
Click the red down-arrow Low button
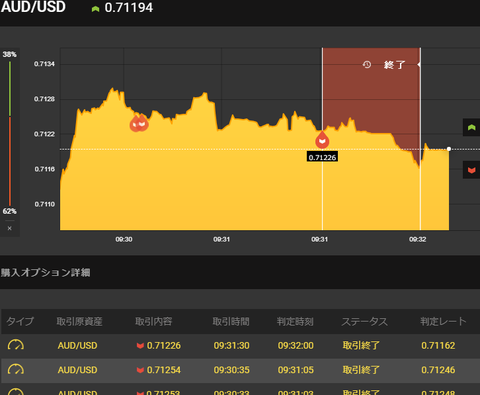tap(471, 170)
